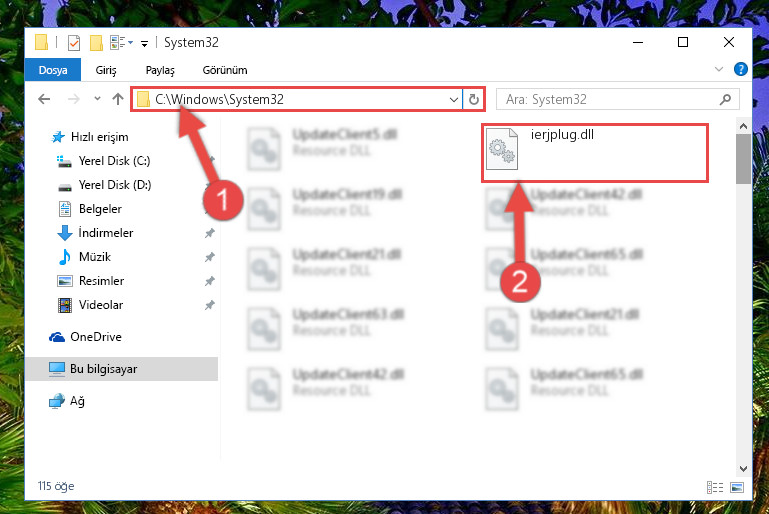Open the Dosya menu tab
This screenshot has height=514, width=769.
tap(53, 70)
